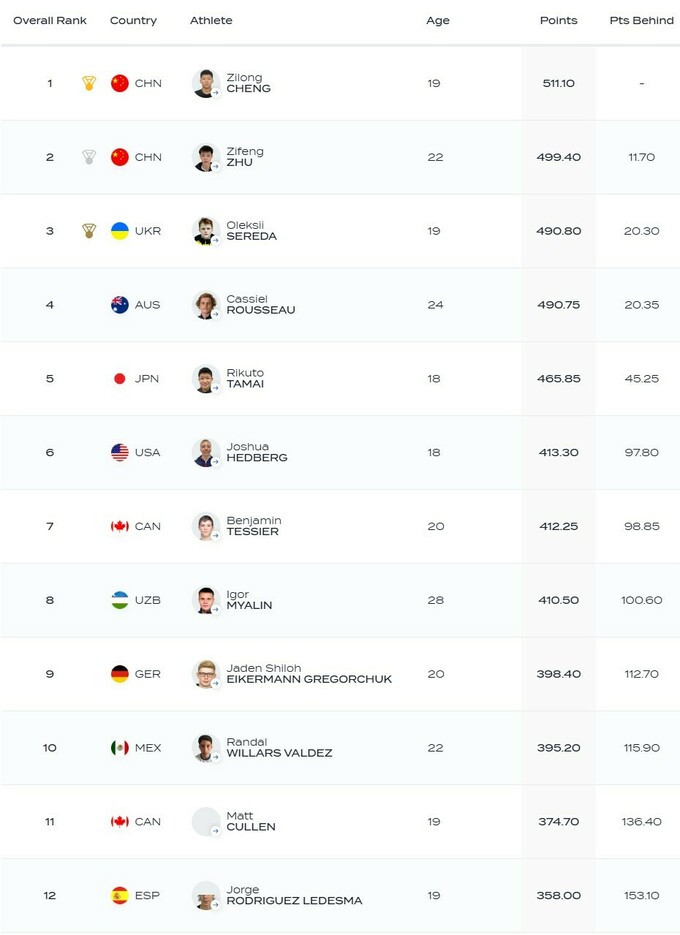Click the bronze medal icon for Oleksii Sereda
This screenshot has height=935, width=680.
(x=89, y=231)
